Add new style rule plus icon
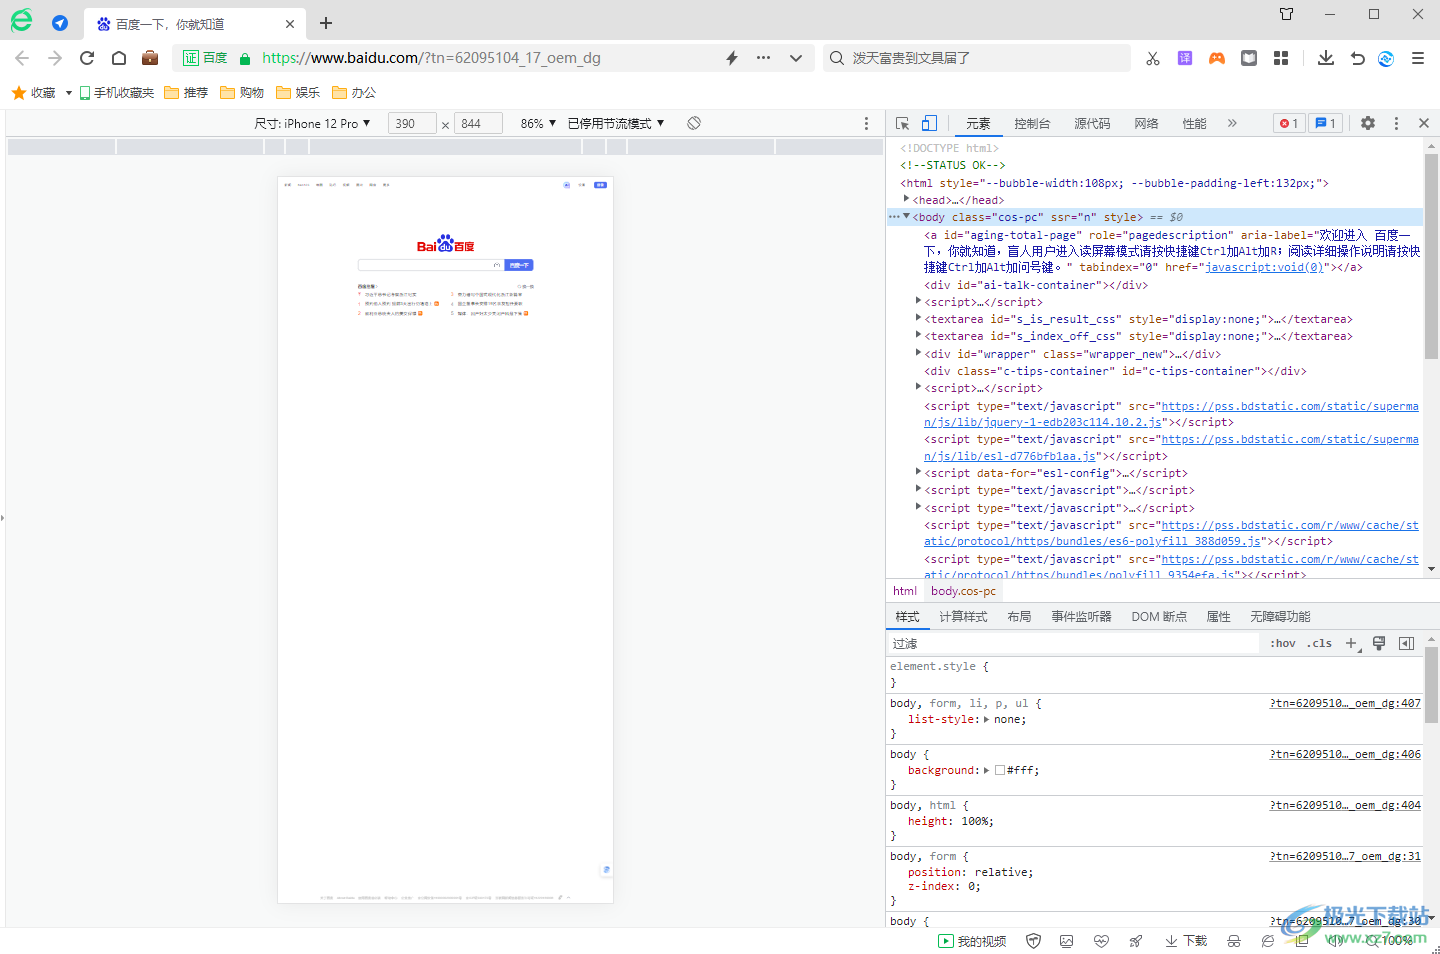The image size is (1440, 954). [x=1351, y=643]
